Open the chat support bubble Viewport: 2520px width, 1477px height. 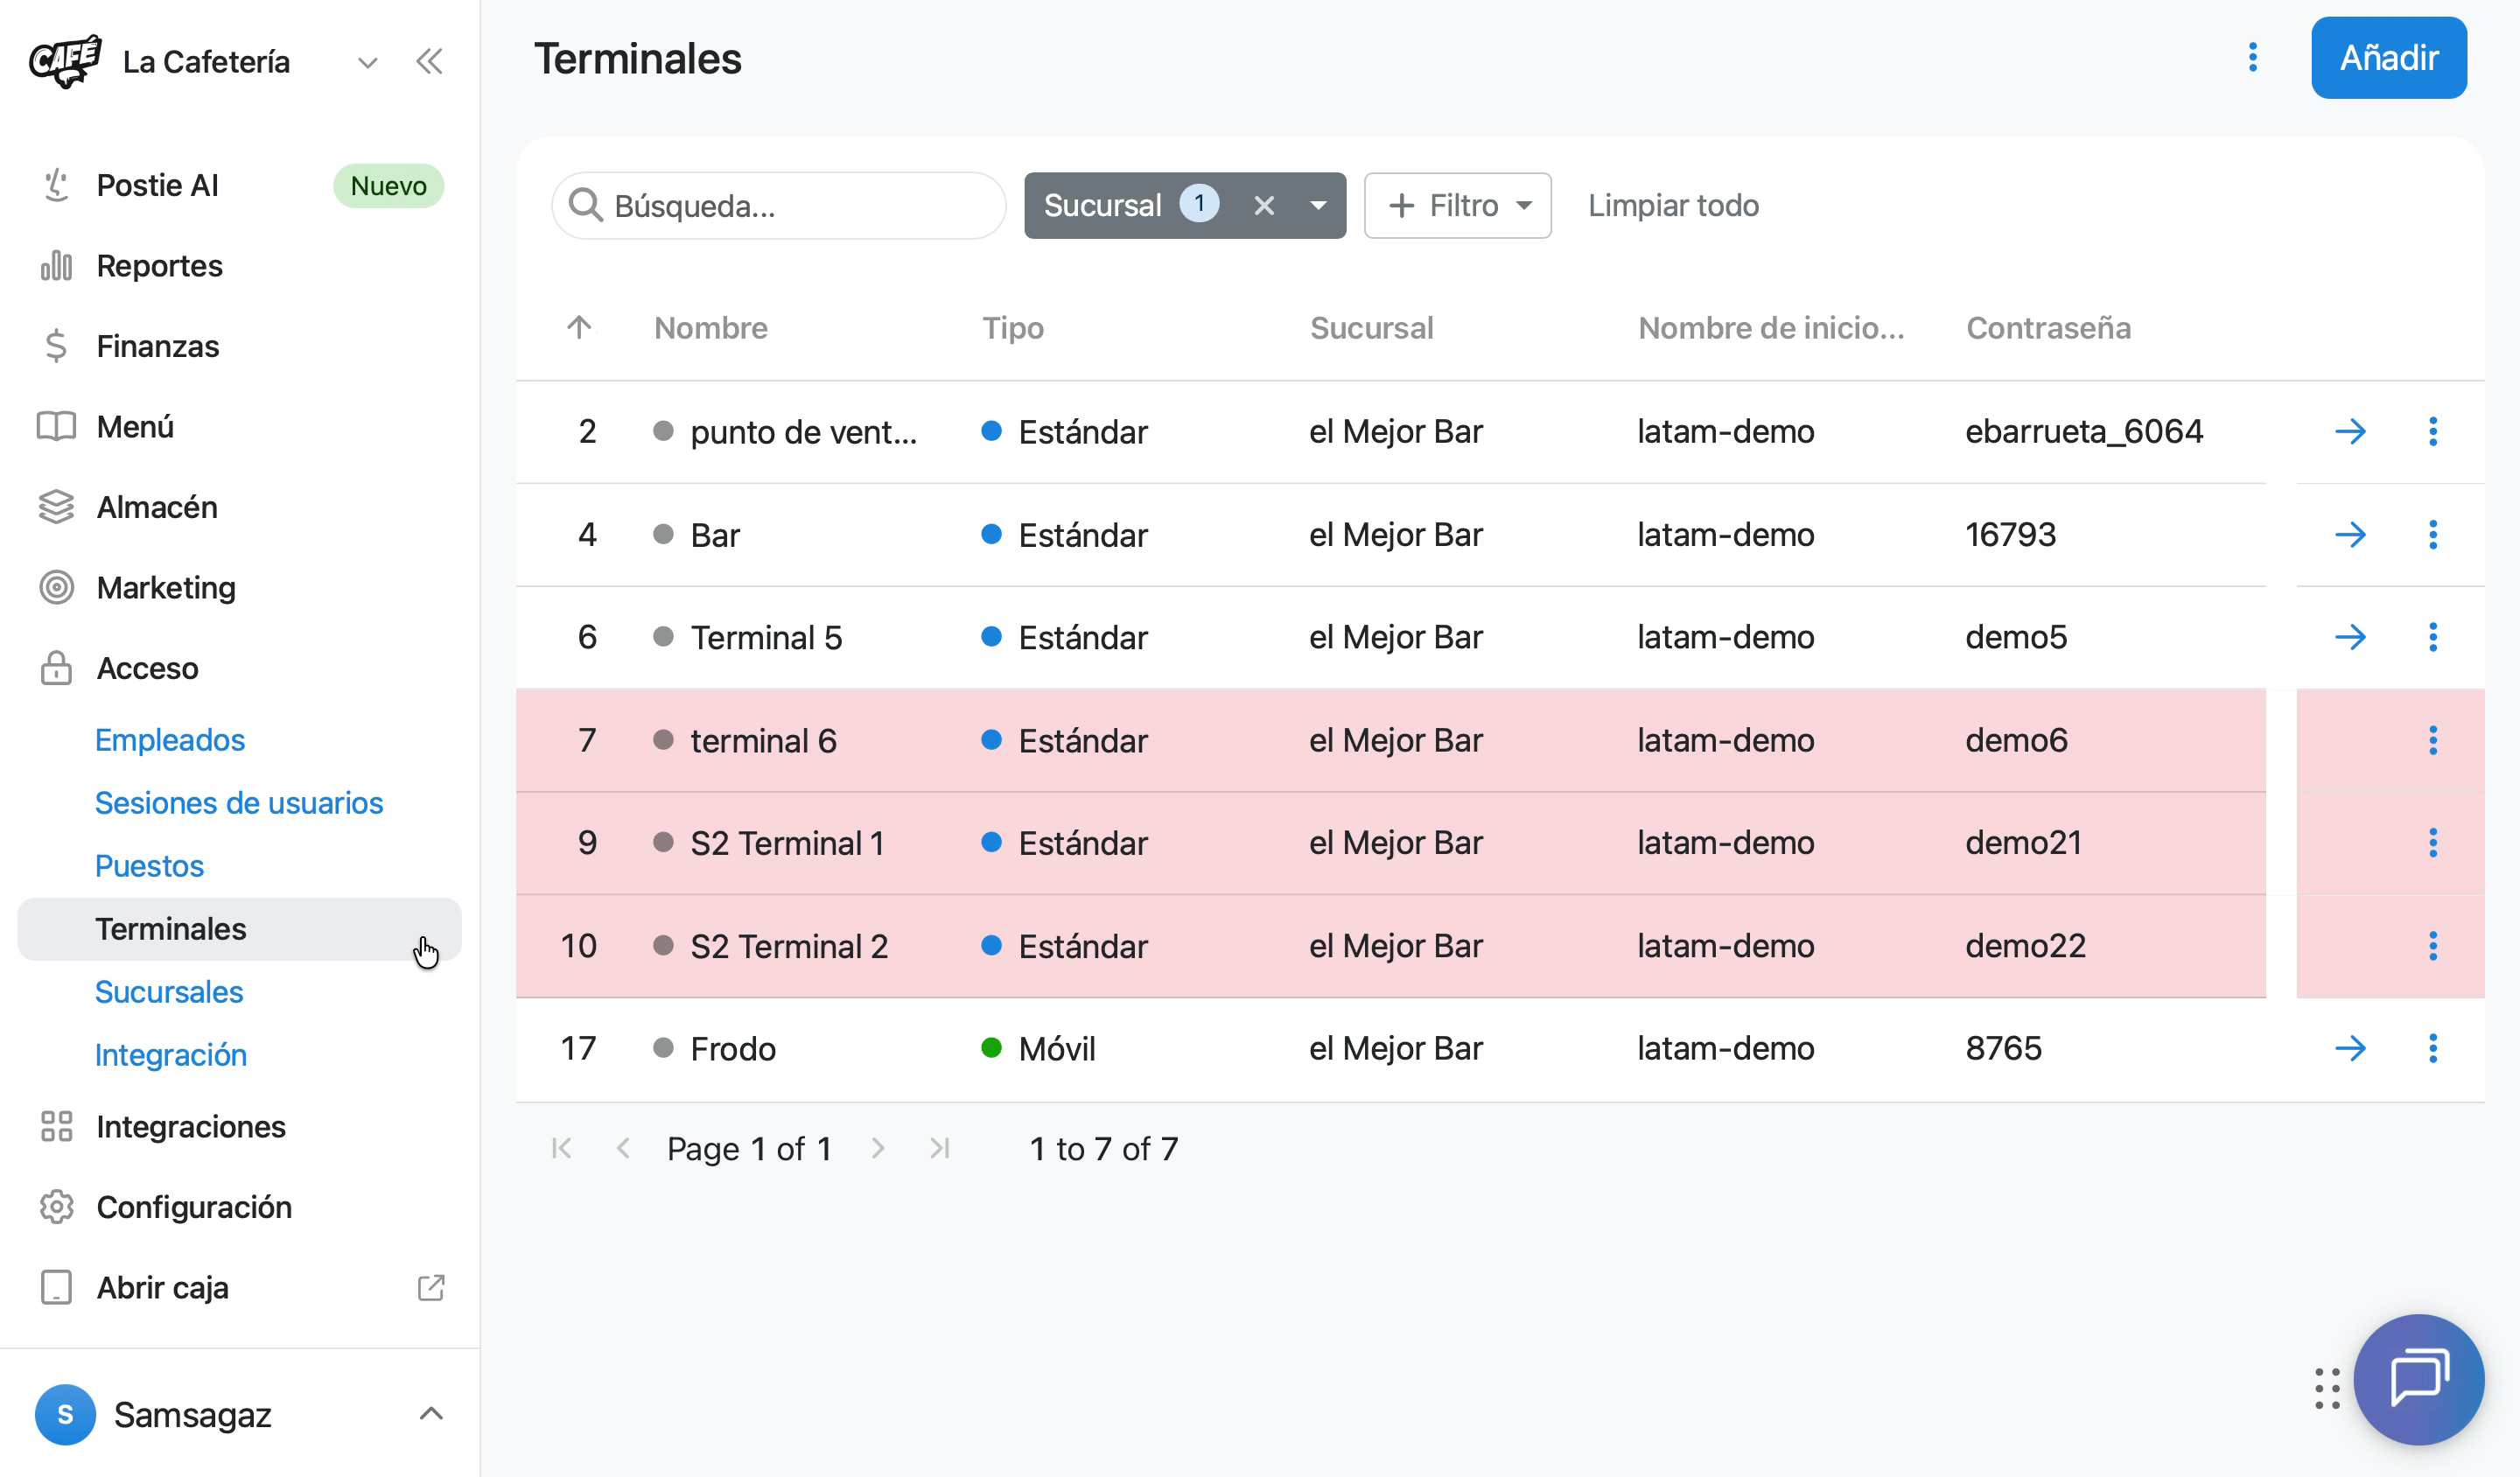tap(2419, 1380)
